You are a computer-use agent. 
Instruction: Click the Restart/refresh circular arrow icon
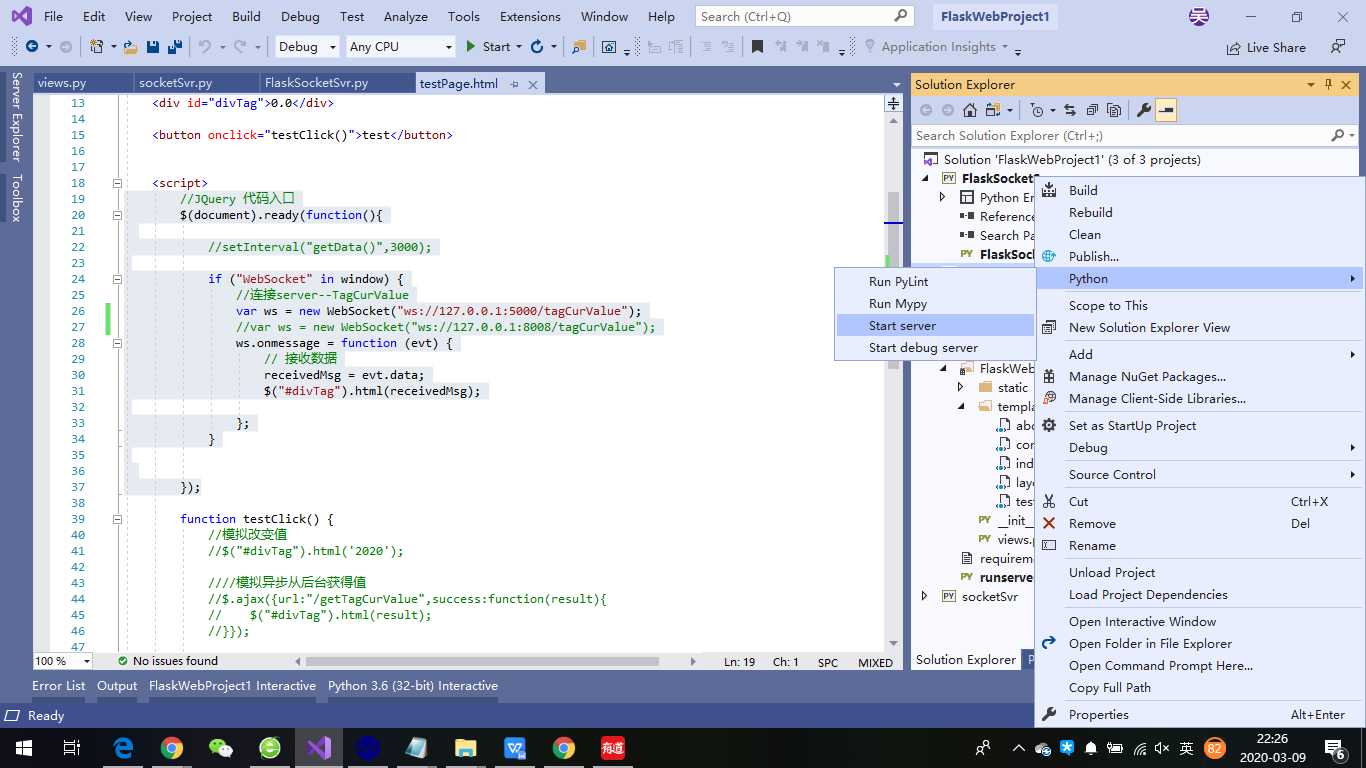tap(538, 47)
